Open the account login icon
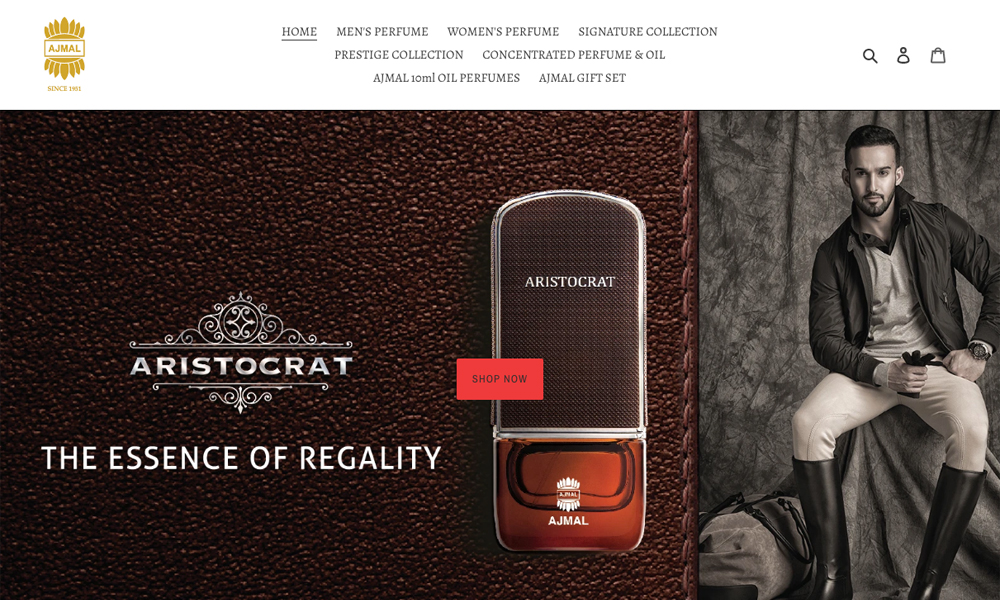The image size is (1000, 600). (903, 55)
